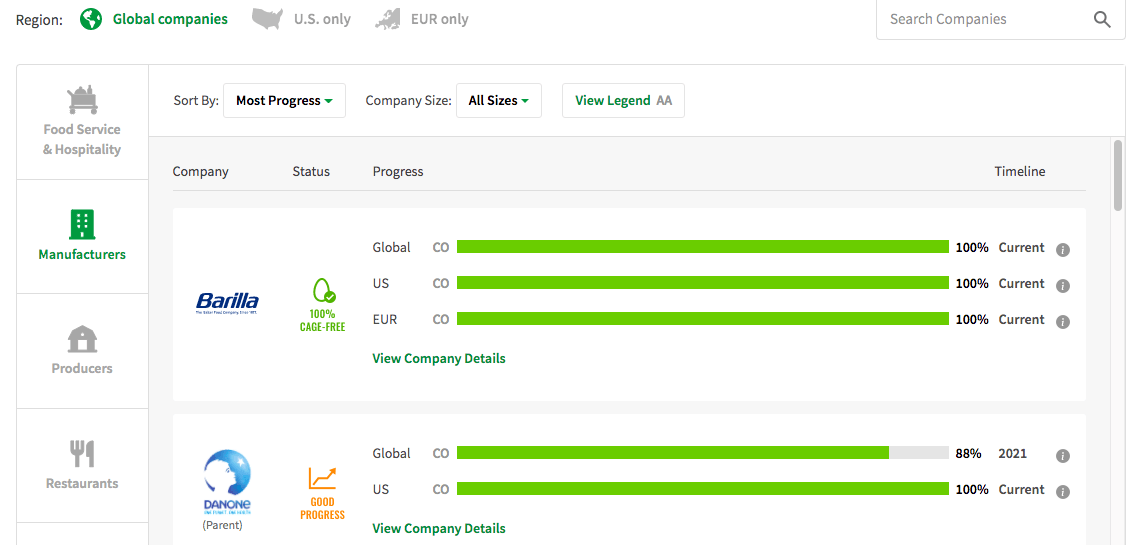Image resolution: width=1134 pixels, height=545 pixels.
Task: Click Barilla's EUR 100% progress bar
Action: pos(703,319)
